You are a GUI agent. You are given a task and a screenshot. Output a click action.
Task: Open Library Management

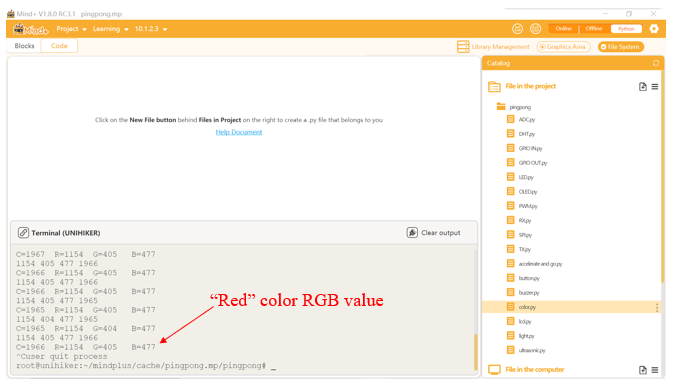coord(493,47)
